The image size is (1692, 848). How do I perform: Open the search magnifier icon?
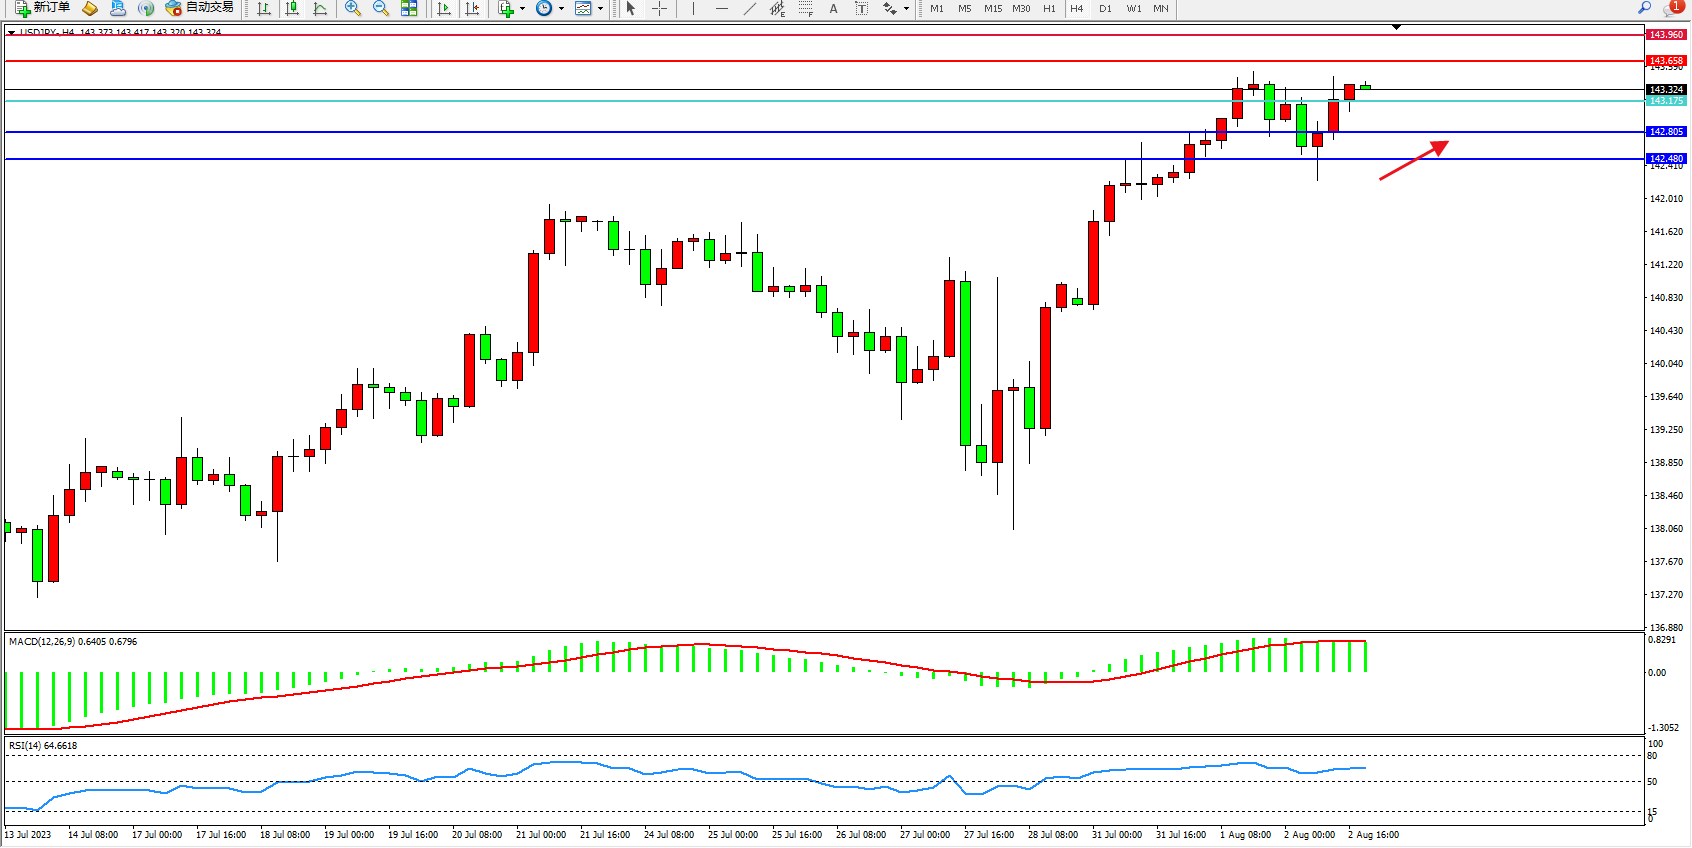point(1644,8)
